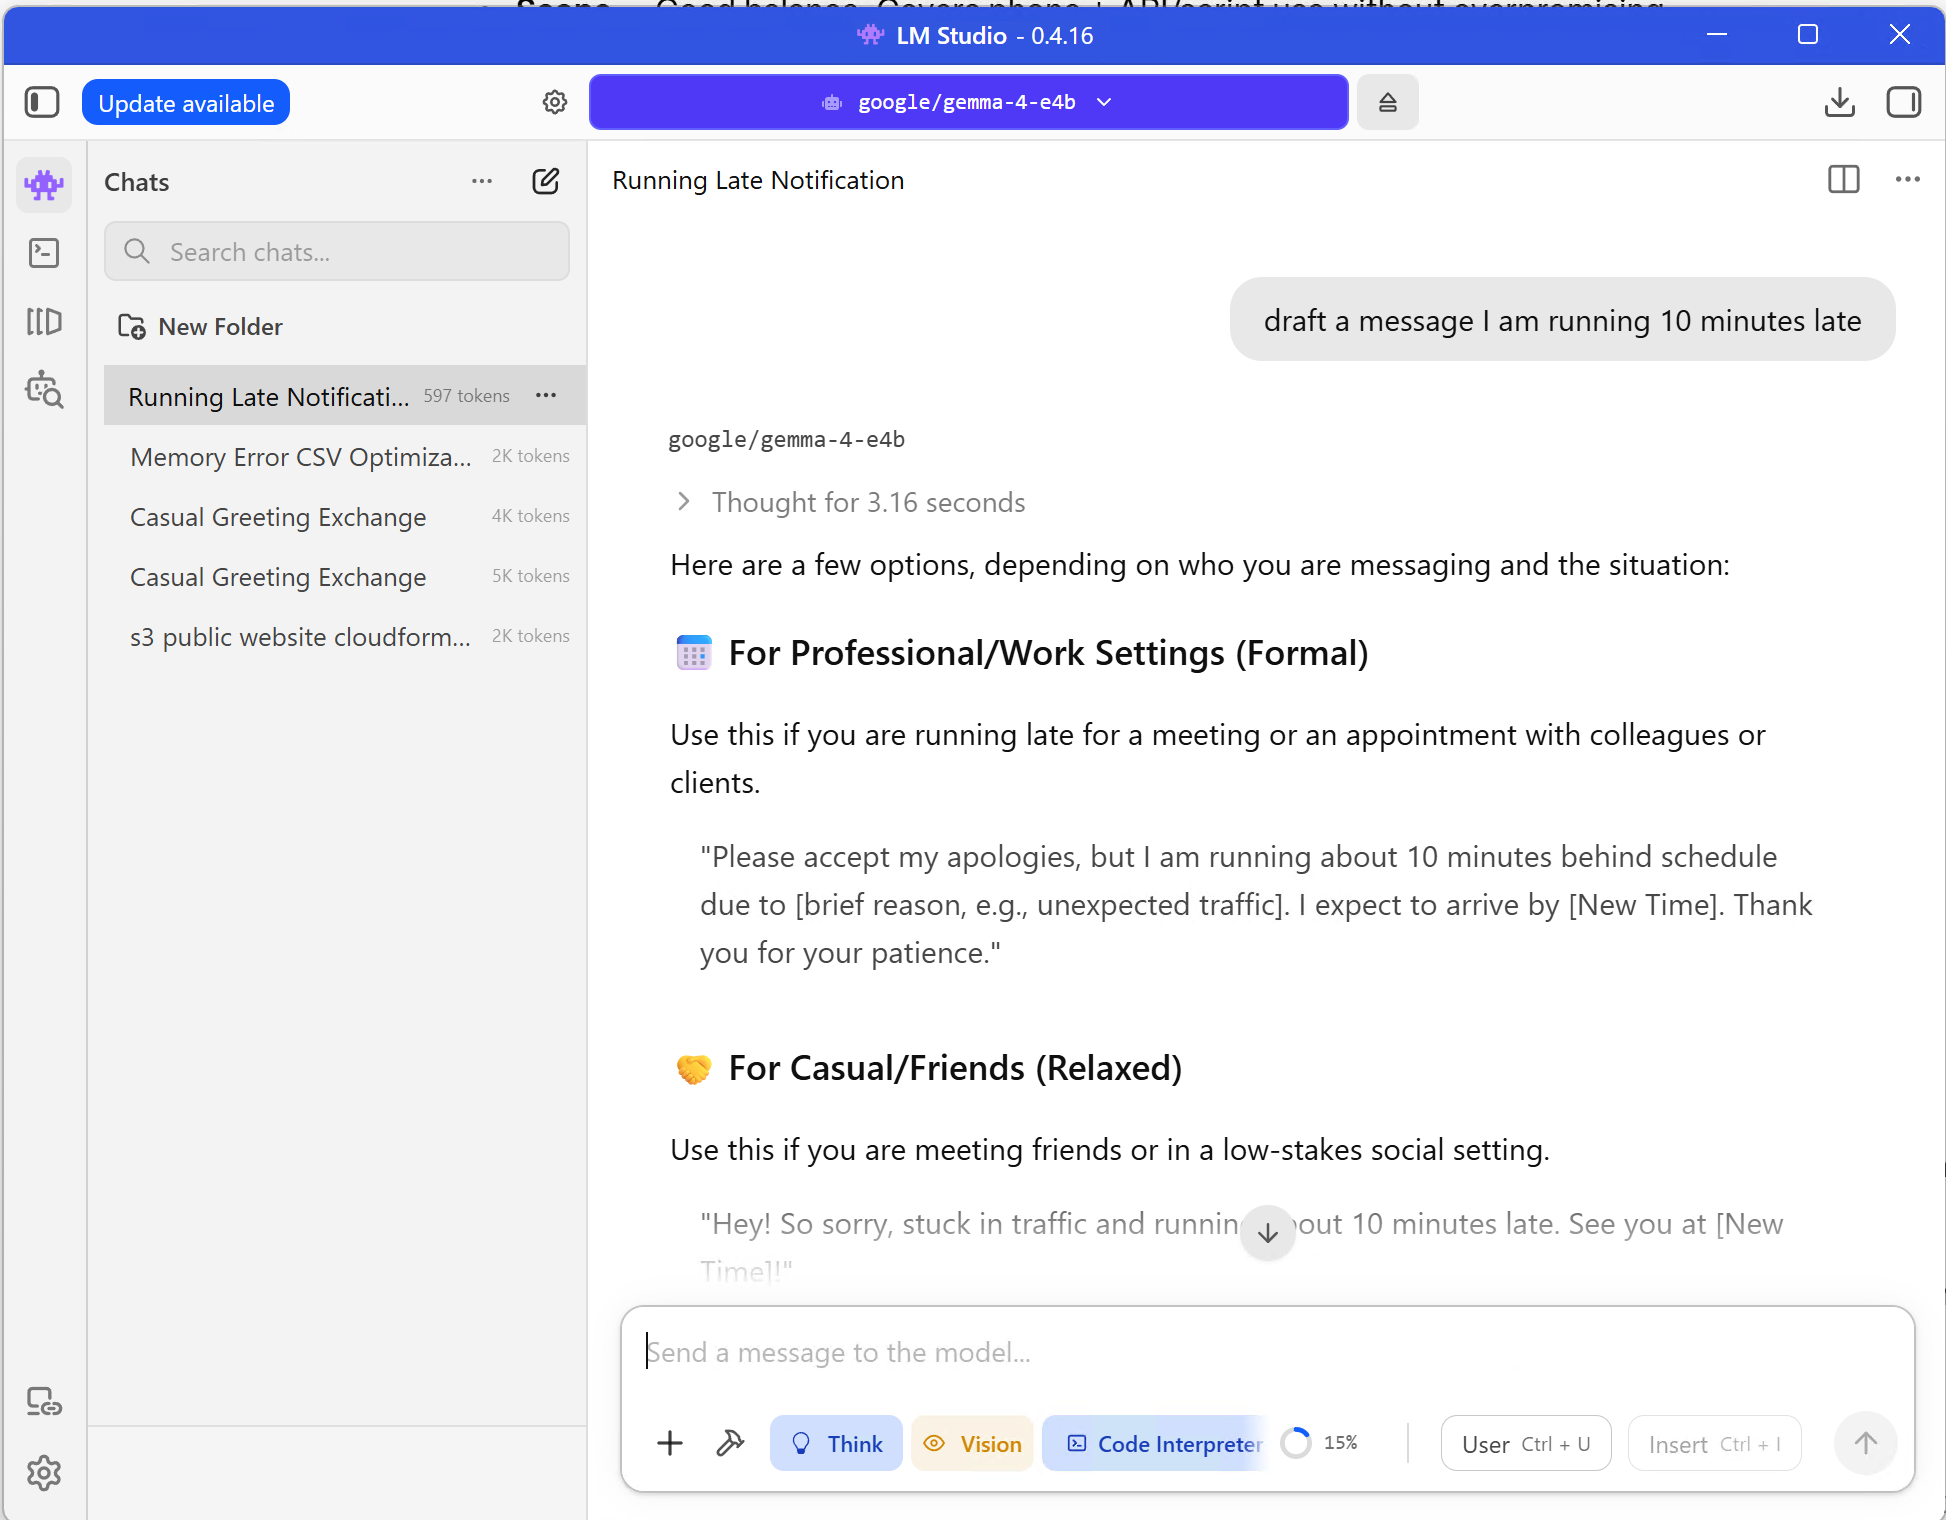Toggle the Vision capability
Screen dimensions: 1946x1520
click(972, 1443)
